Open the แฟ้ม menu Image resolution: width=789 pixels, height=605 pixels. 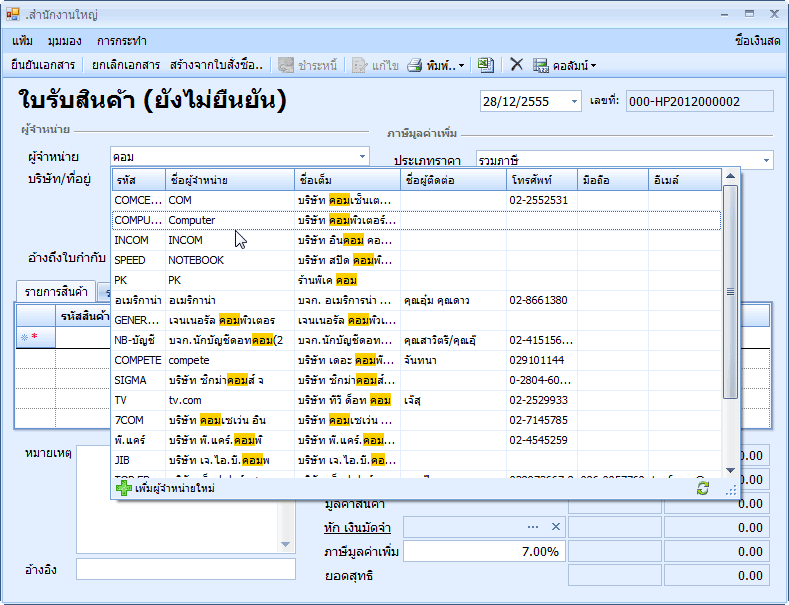(x=23, y=41)
